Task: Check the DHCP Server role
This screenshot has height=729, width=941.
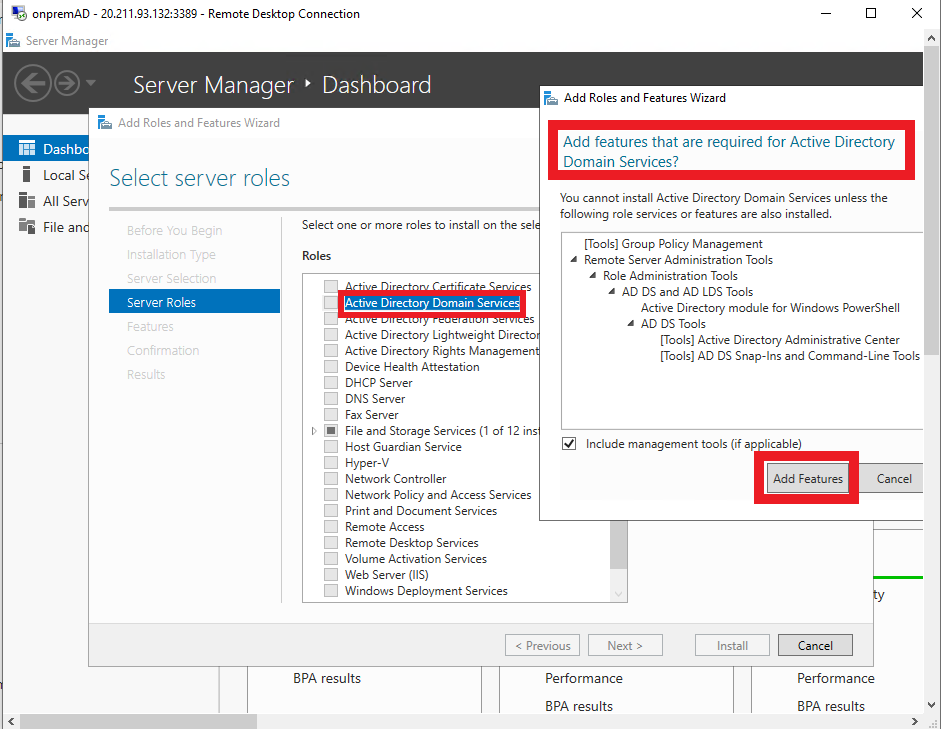Action: pyautogui.click(x=331, y=382)
